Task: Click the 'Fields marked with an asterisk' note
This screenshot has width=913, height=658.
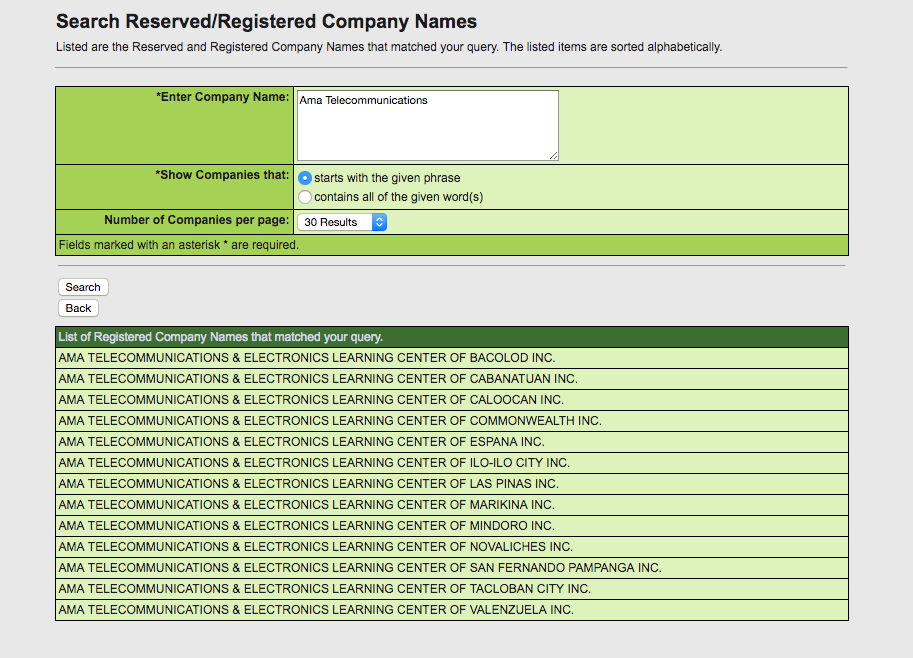Action: pyautogui.click(x=179, y=245)
